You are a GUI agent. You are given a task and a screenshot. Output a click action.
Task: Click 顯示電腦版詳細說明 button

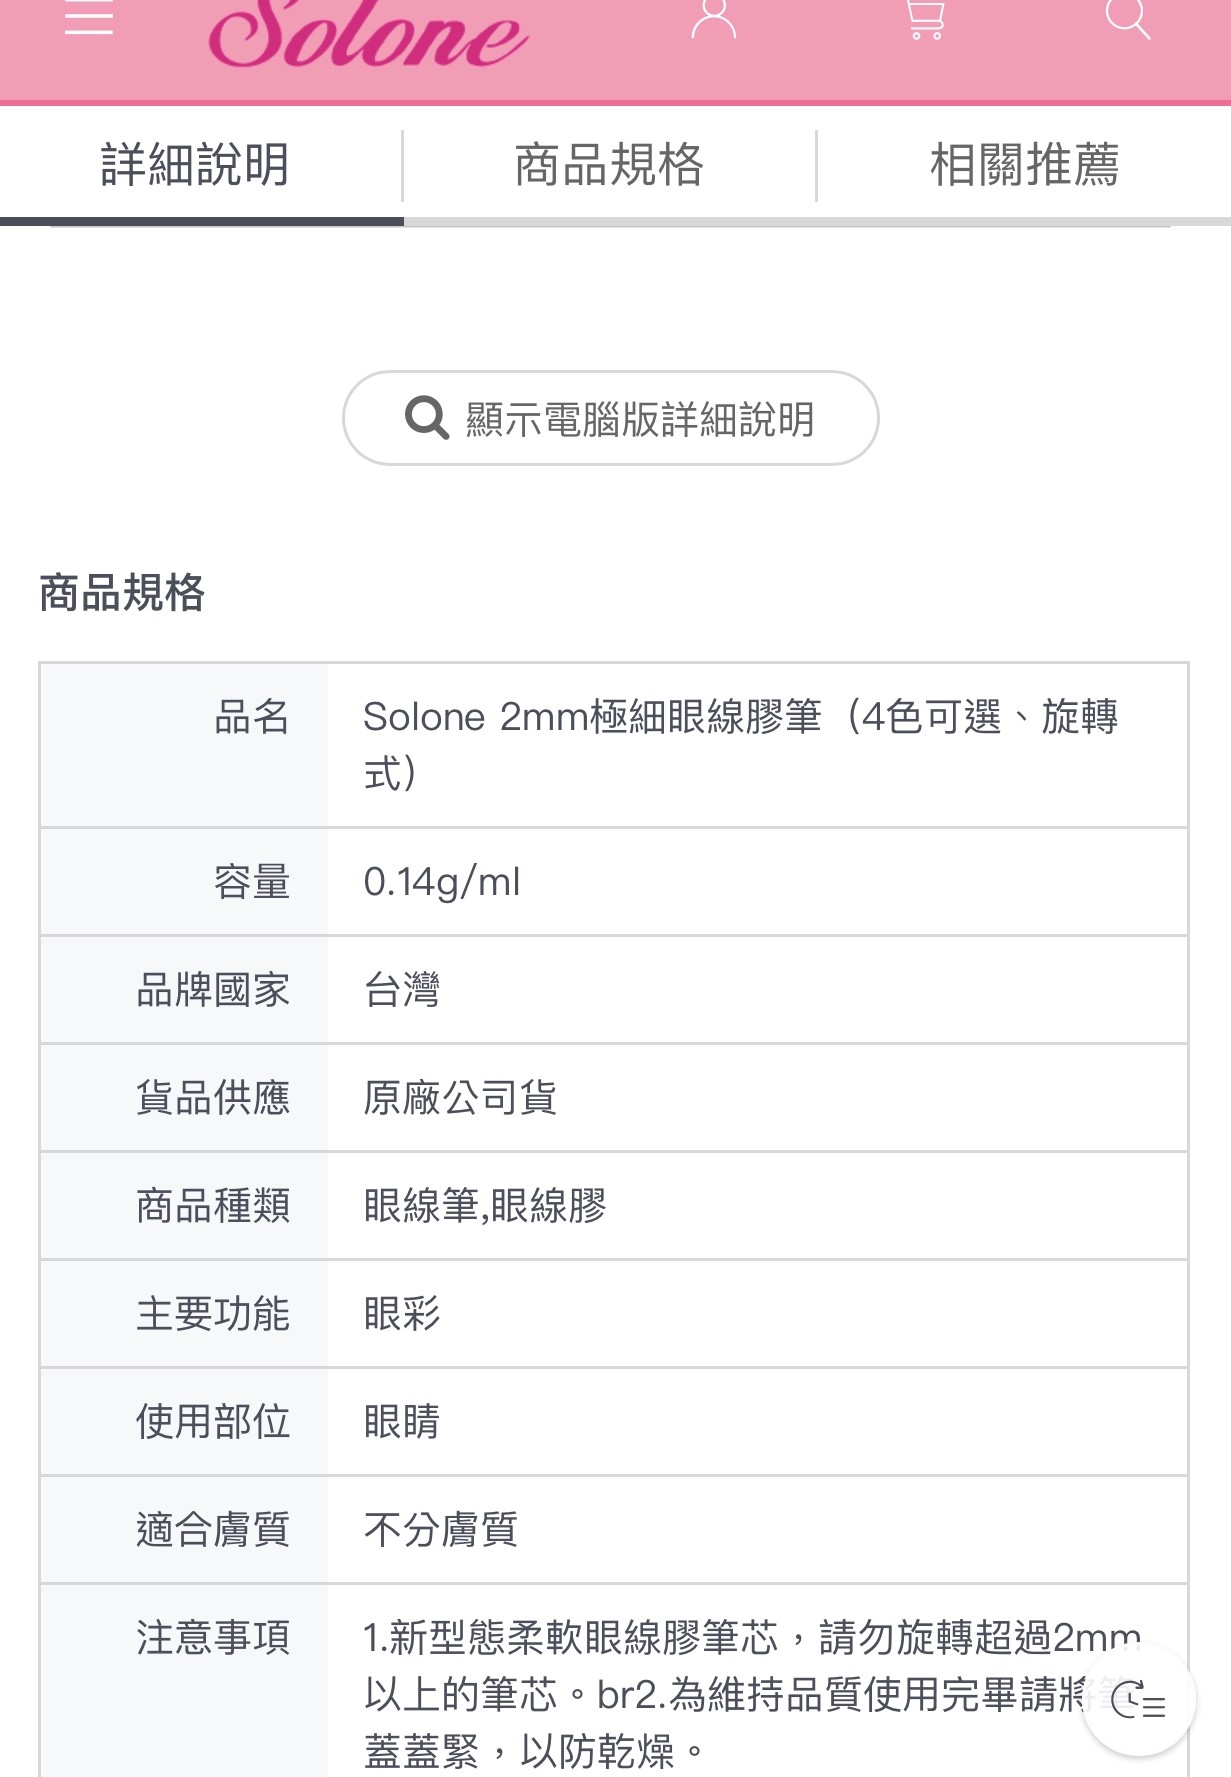point(611,418)
